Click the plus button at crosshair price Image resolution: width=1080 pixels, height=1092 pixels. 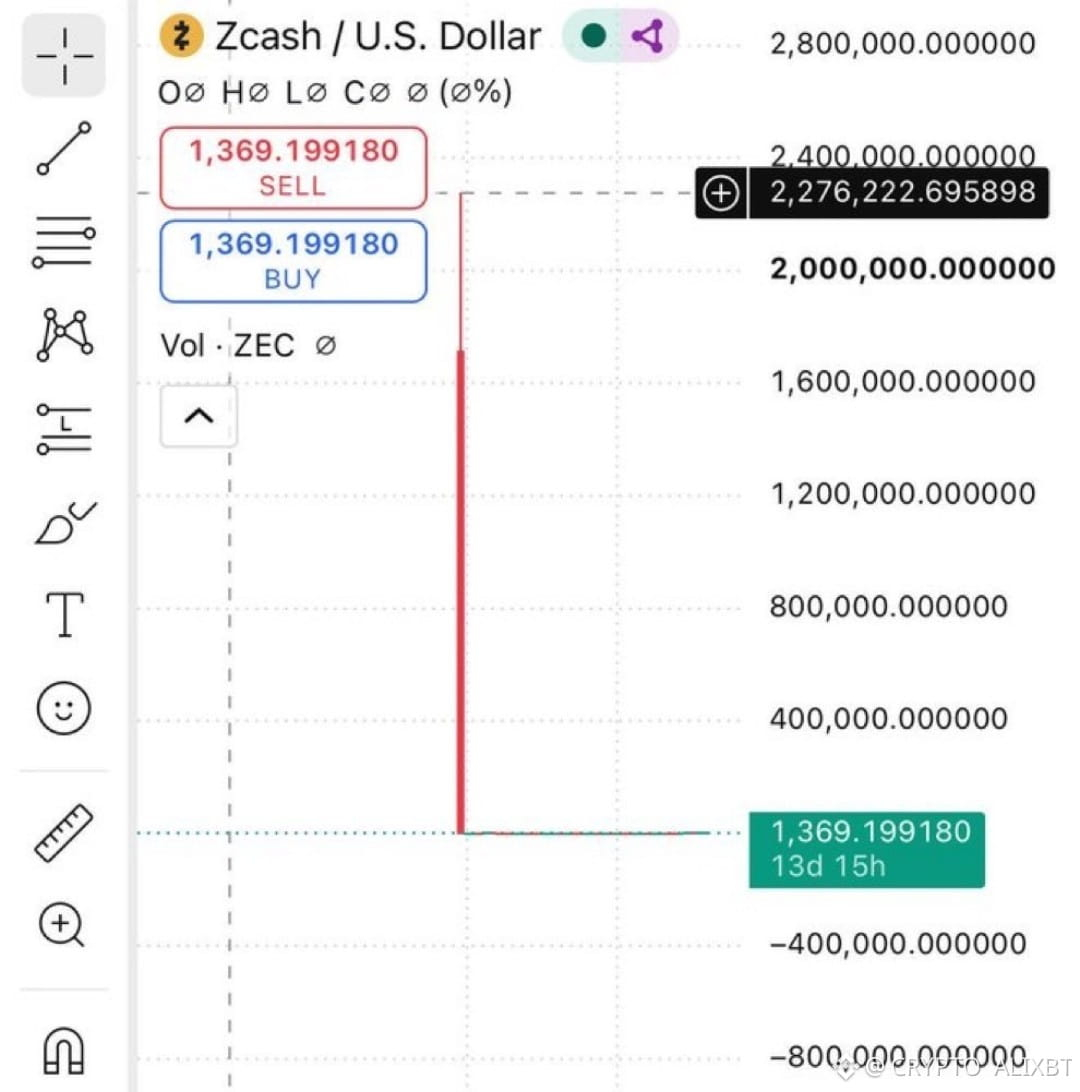tap(721, 193)
